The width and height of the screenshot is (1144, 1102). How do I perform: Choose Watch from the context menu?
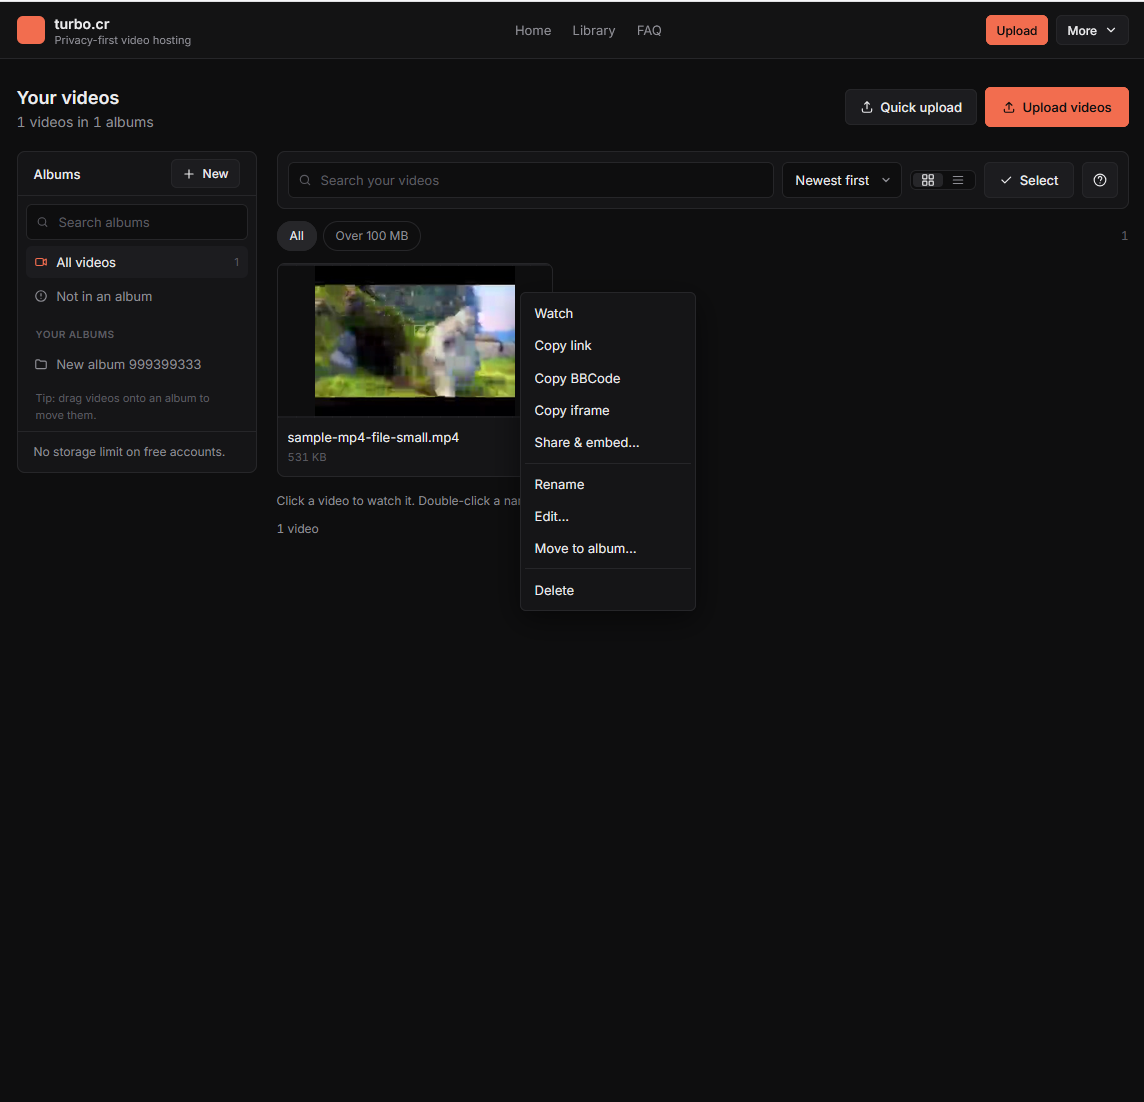click(x=607, y=314)
